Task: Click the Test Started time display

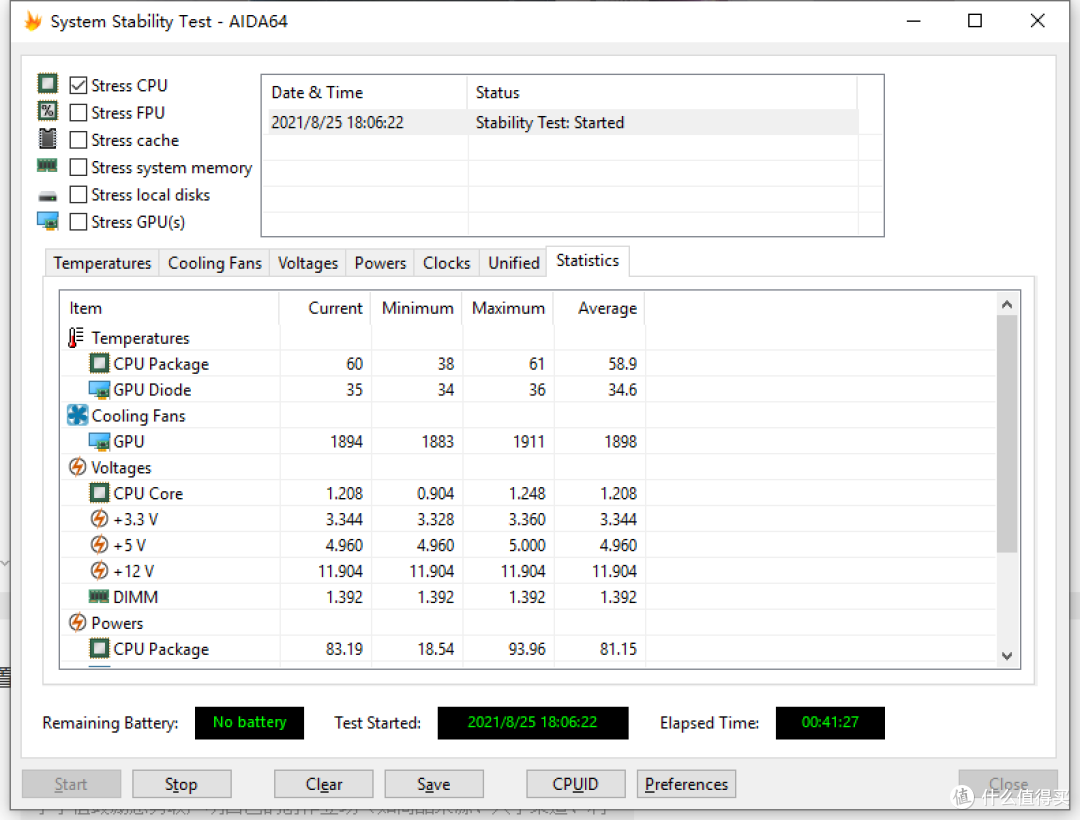Action: pos(532,722)
